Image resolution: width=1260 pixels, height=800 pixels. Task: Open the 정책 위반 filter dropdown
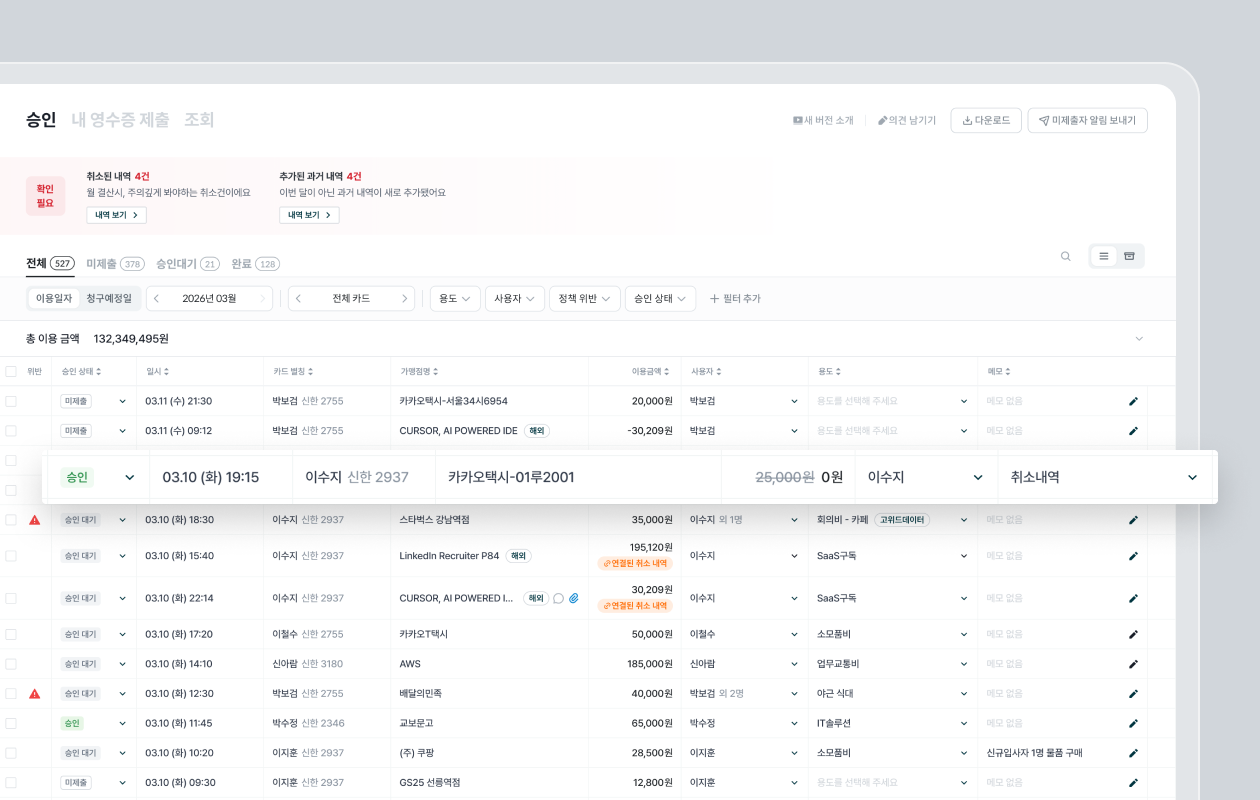tap(584, 298)
